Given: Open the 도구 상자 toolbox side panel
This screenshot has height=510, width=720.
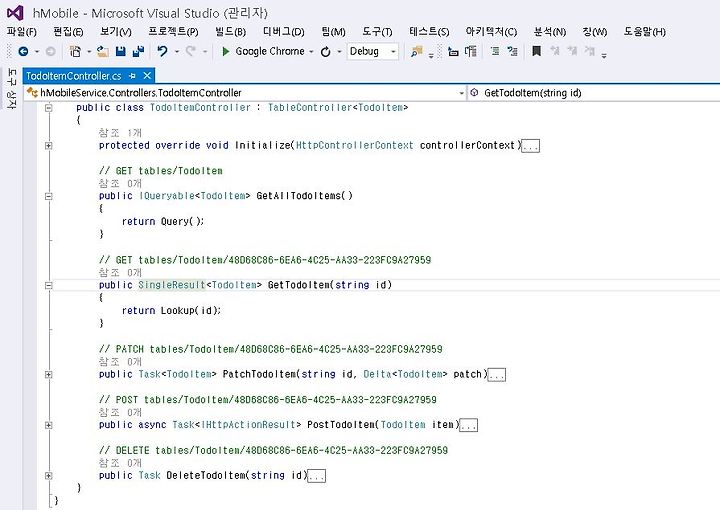Looking at the screenshot, I should [x=12, y=89].
